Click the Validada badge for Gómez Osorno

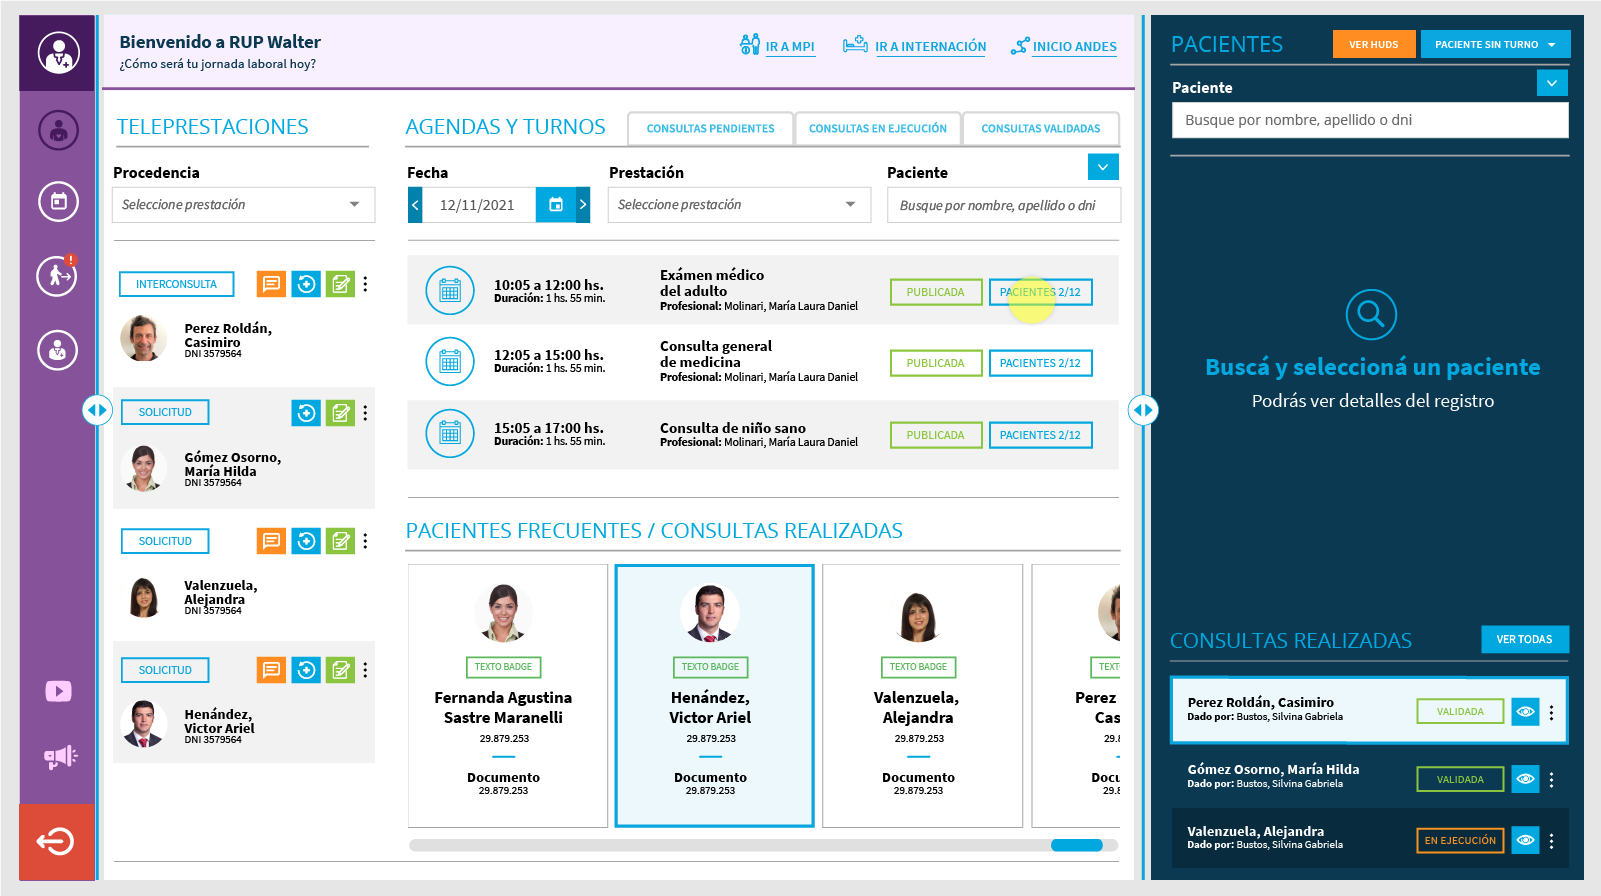tap(1460, 779)
